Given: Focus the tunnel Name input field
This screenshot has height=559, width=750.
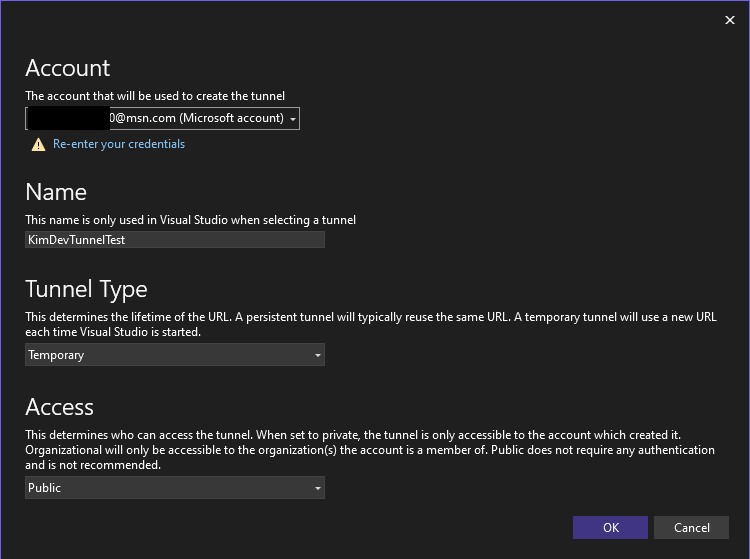Looking at the screenshot, I should coord(175,240).
